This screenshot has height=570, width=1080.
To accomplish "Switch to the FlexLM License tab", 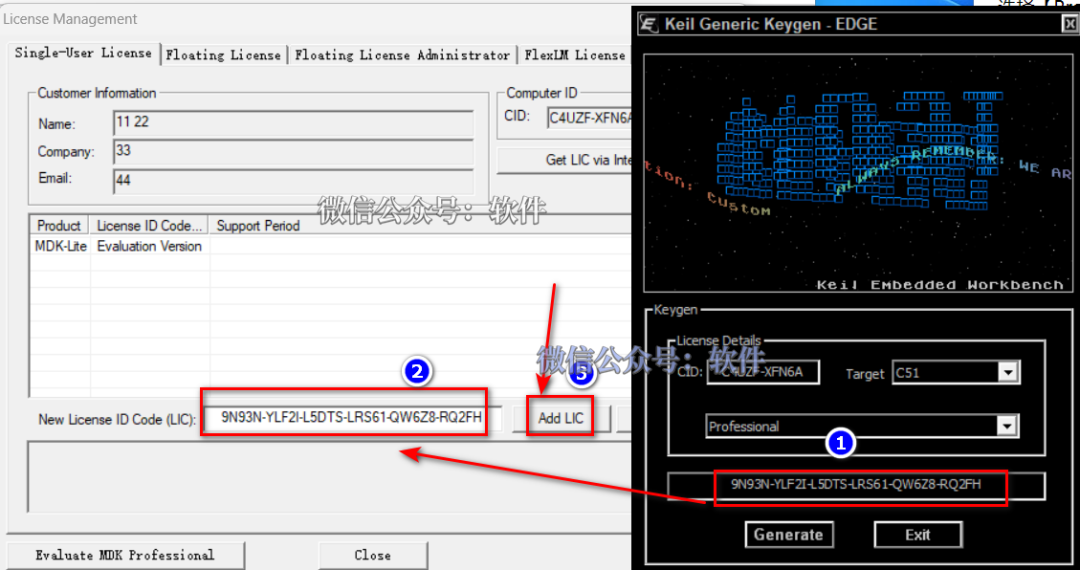I will pyautogui.click(x=574, y=55).
